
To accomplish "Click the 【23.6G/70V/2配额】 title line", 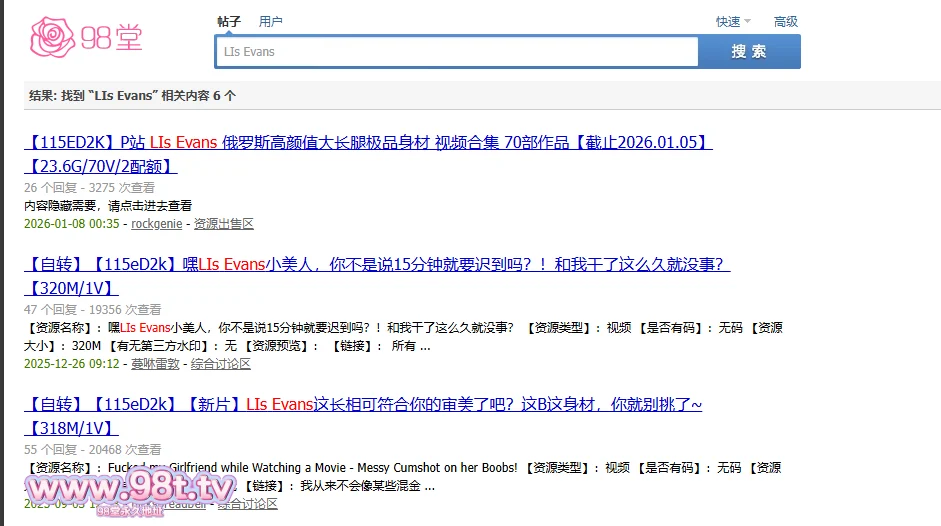I will click(x=100, y=166).
